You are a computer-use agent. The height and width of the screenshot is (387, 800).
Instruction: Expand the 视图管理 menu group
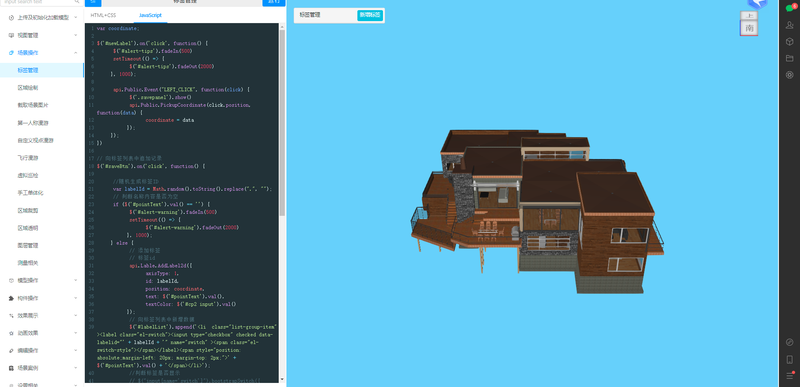point(42,35)
